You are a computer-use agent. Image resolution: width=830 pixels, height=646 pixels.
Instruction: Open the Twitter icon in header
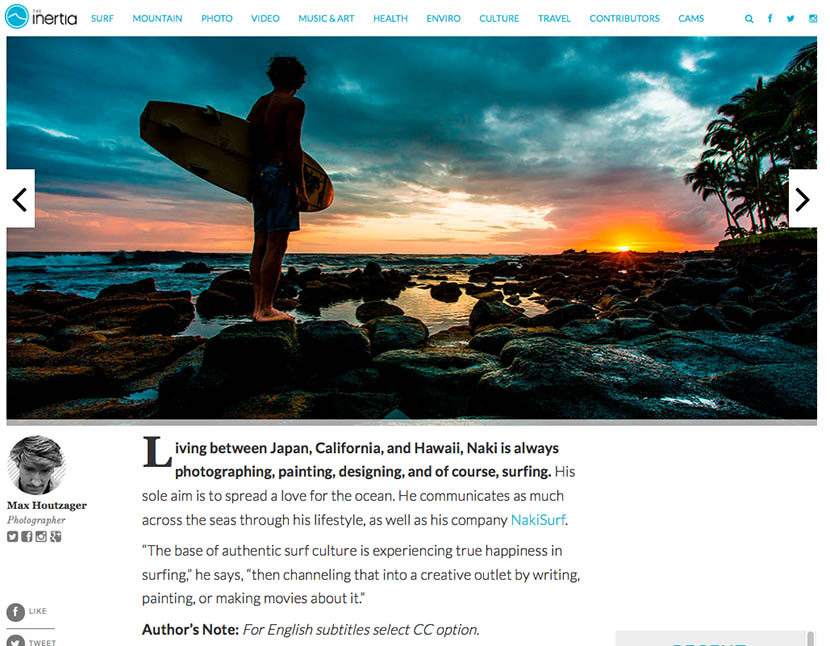click(790, 19)
